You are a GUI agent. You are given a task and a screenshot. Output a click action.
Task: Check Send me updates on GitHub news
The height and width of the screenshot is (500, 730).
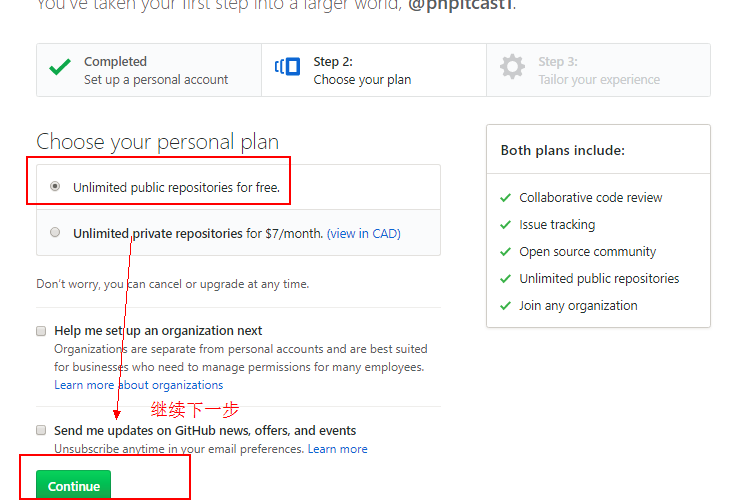click(41, 430)
